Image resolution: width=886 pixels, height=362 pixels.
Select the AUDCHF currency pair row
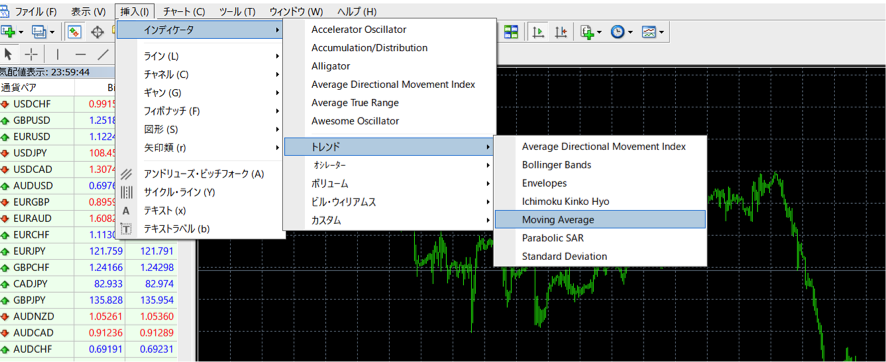[x=89, y=348]
